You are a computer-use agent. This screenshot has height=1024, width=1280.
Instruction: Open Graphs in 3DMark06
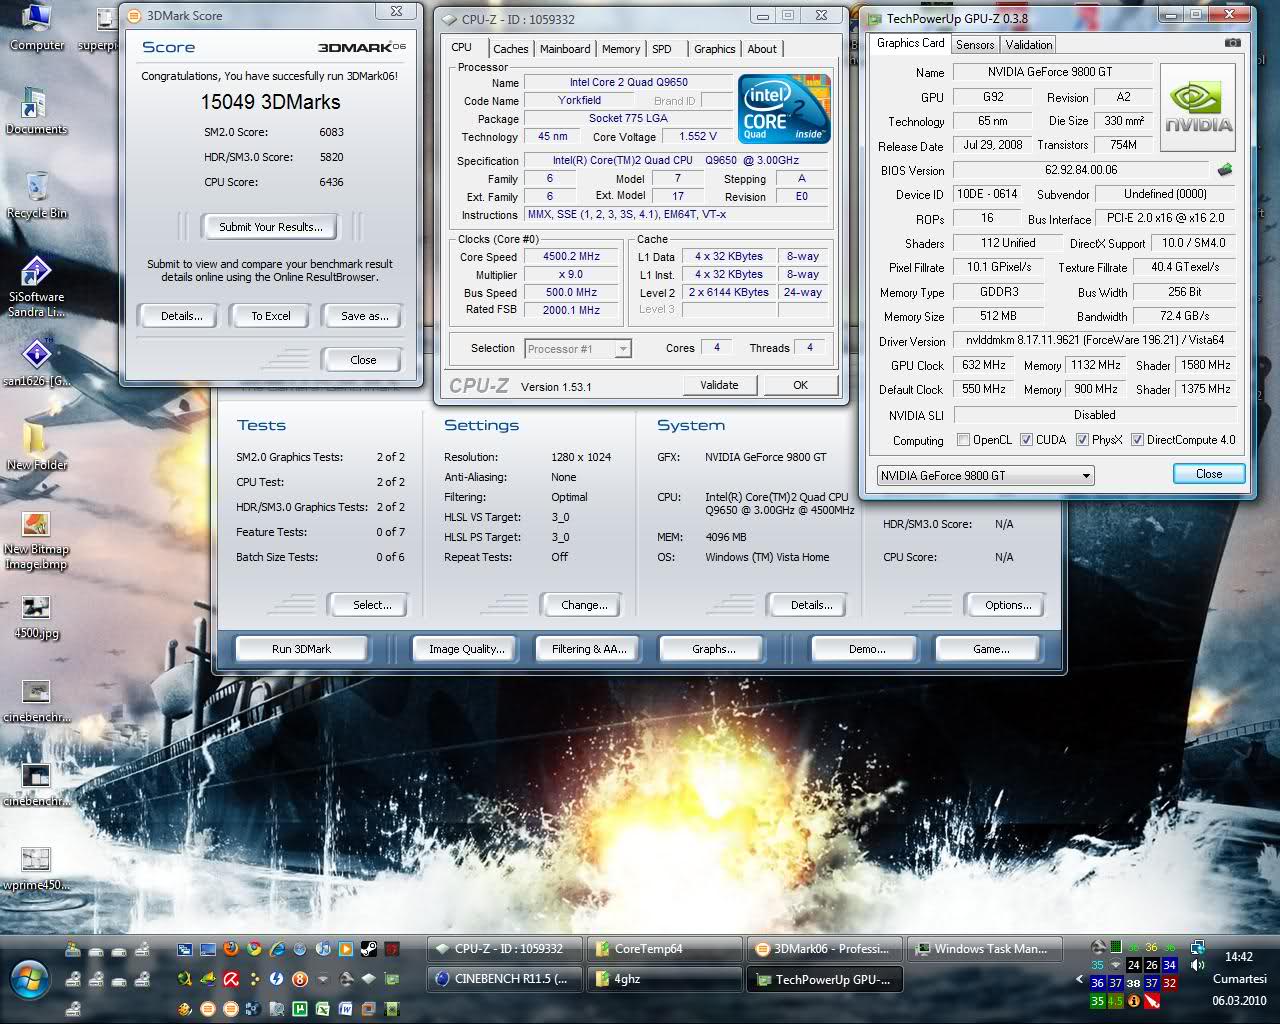click(713, 649)
